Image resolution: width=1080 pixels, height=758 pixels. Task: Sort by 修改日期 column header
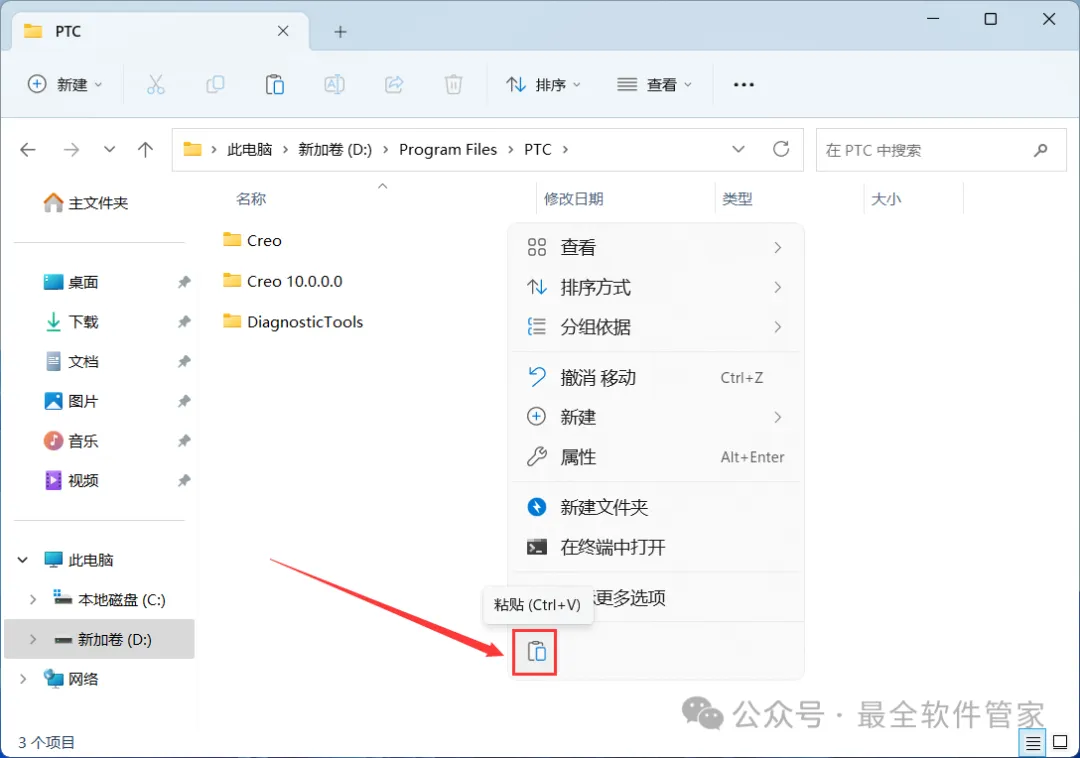(573, 199)
